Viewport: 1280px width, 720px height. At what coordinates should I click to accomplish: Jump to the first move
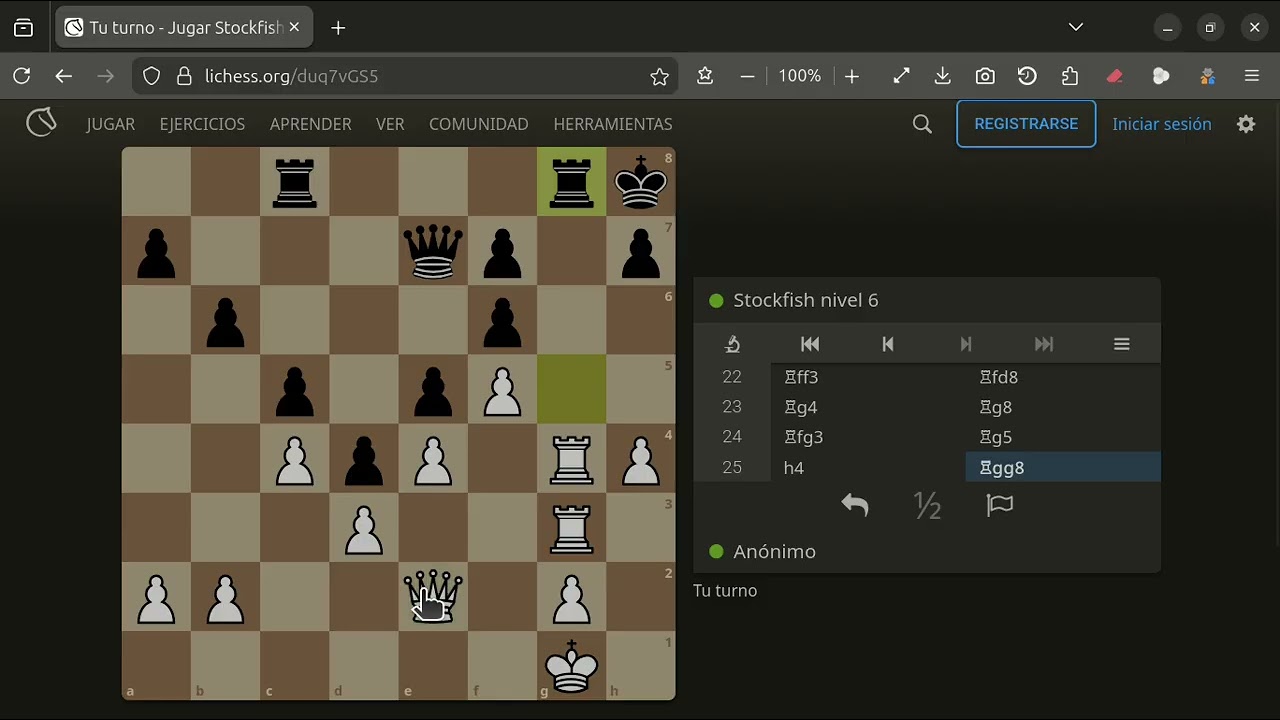click(810, 344)
